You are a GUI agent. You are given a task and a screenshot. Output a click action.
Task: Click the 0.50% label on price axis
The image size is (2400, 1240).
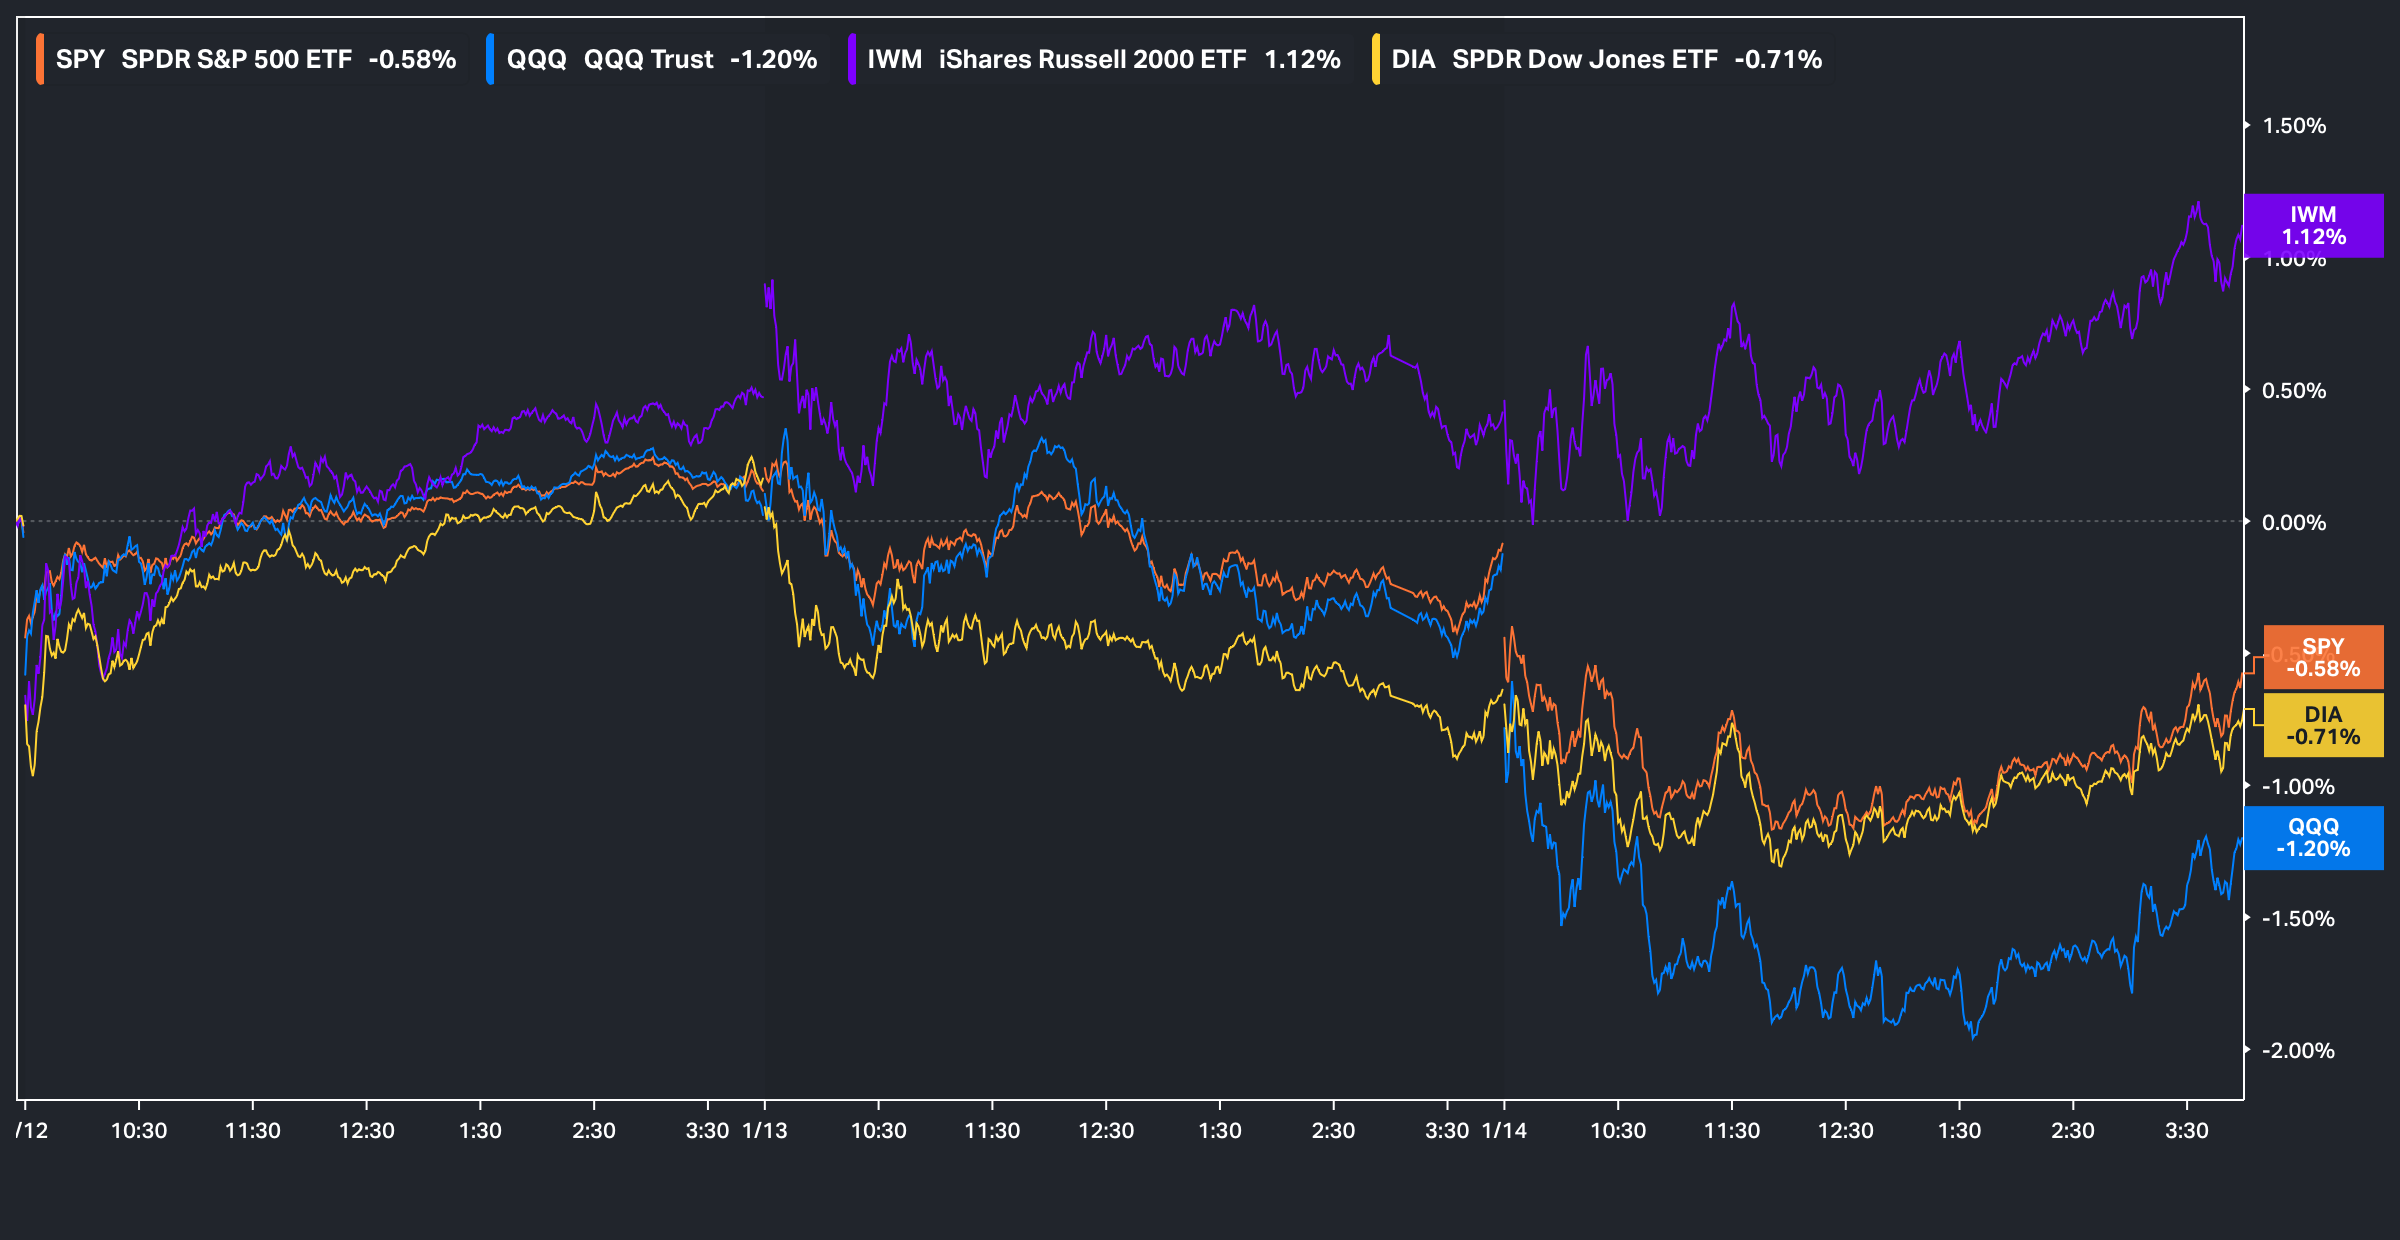tap(2293, 390)
